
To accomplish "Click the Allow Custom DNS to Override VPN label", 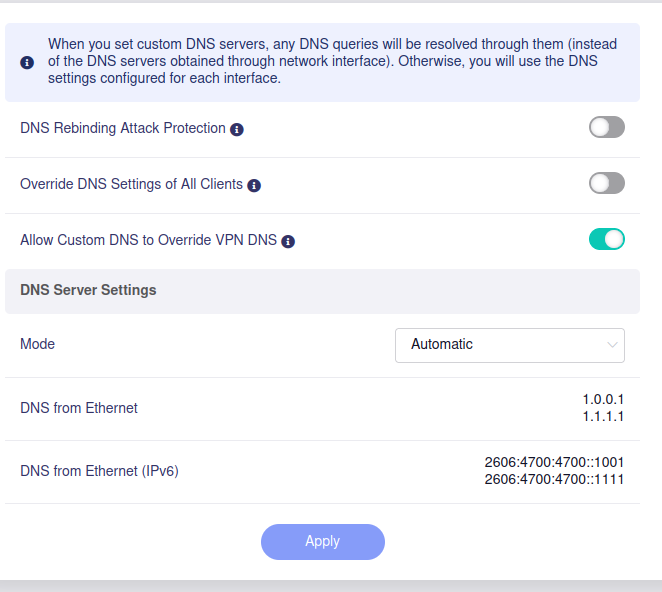I will tap(148, 240).
